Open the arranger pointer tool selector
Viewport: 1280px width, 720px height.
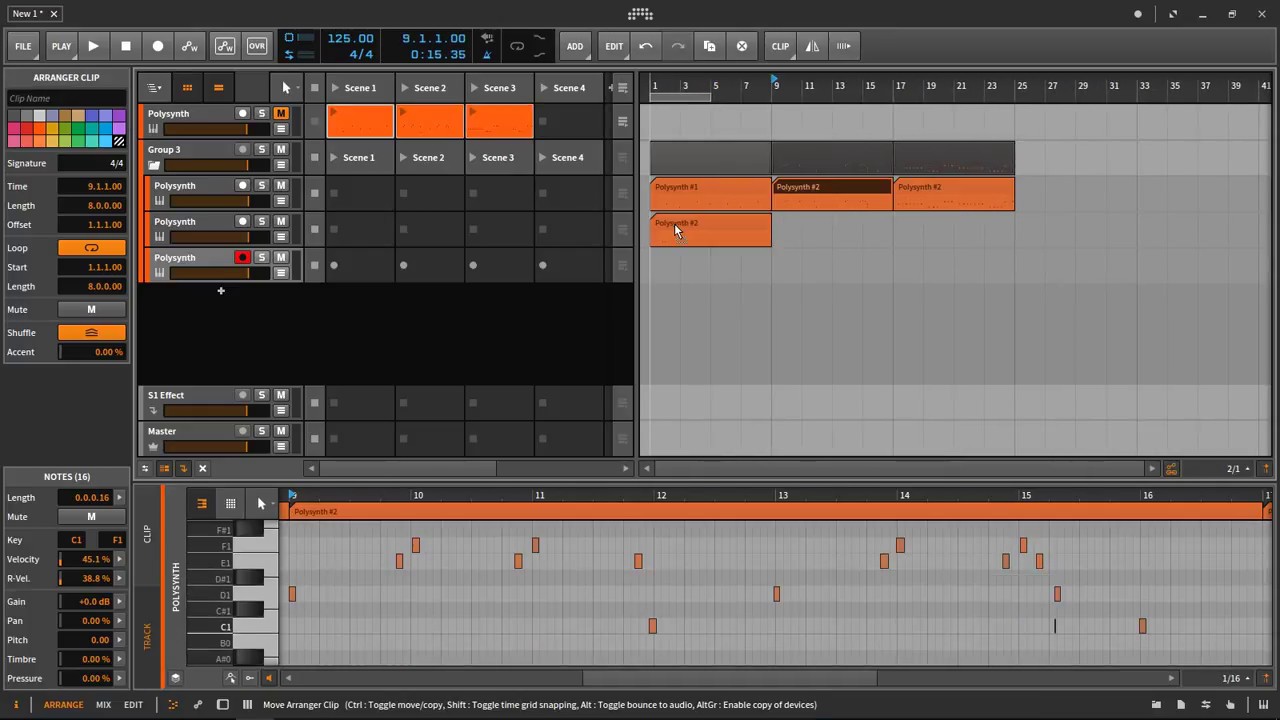tap(286, 88)
